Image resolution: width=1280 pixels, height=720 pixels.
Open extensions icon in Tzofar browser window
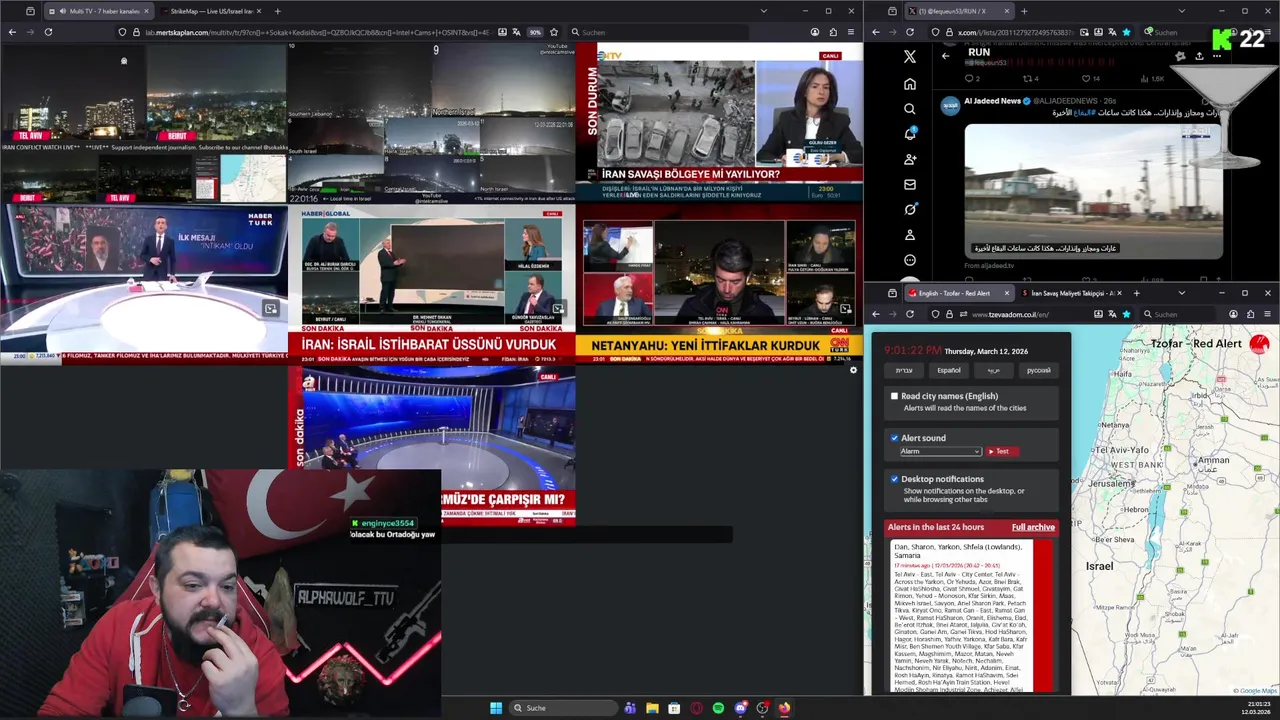pos(1250,314)
